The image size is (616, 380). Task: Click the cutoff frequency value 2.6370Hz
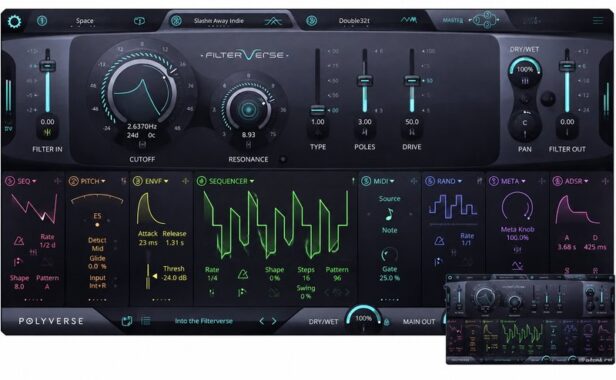click(x=142, y=127)
